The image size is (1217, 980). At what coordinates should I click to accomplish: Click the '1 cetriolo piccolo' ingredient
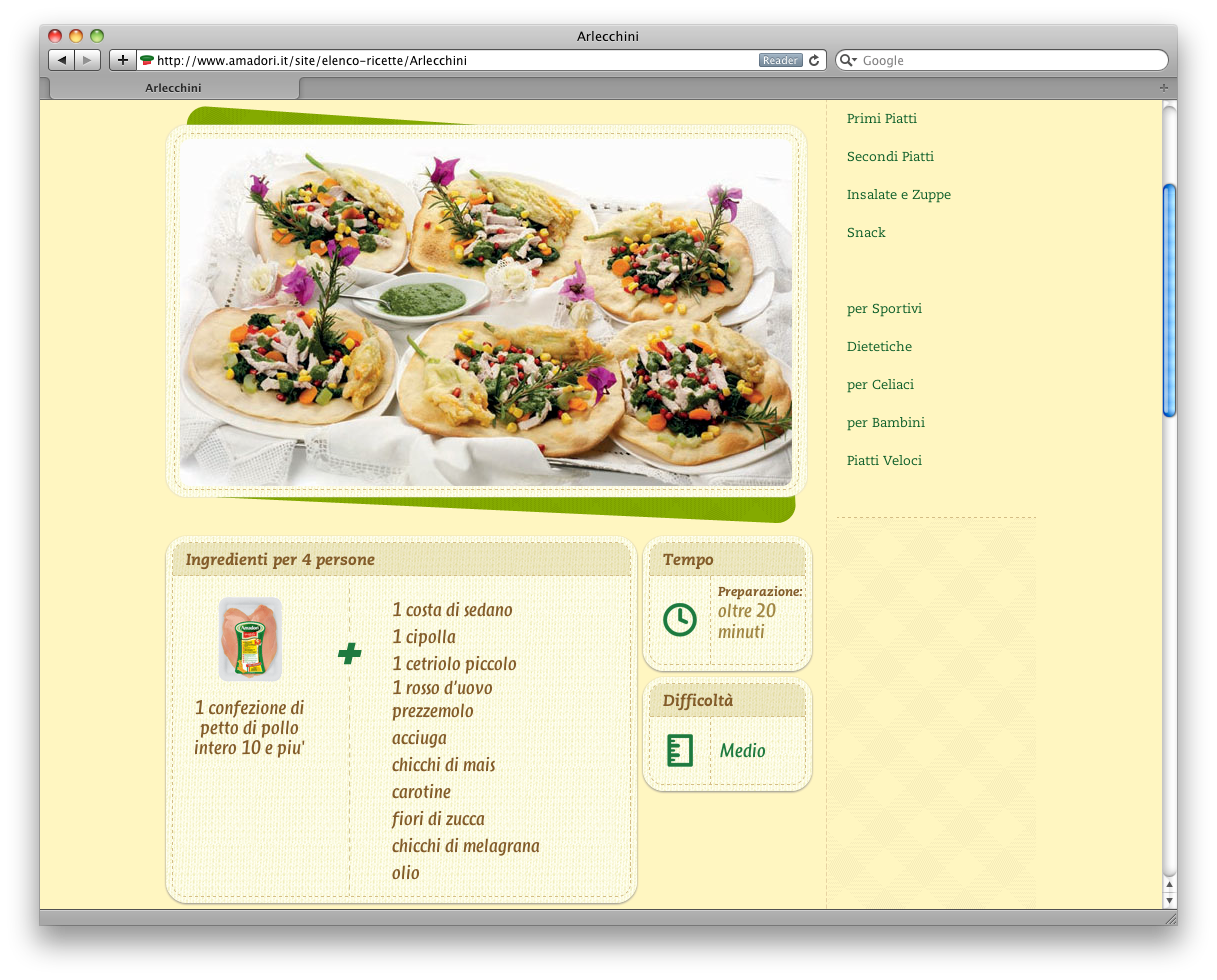coord(454,664)
